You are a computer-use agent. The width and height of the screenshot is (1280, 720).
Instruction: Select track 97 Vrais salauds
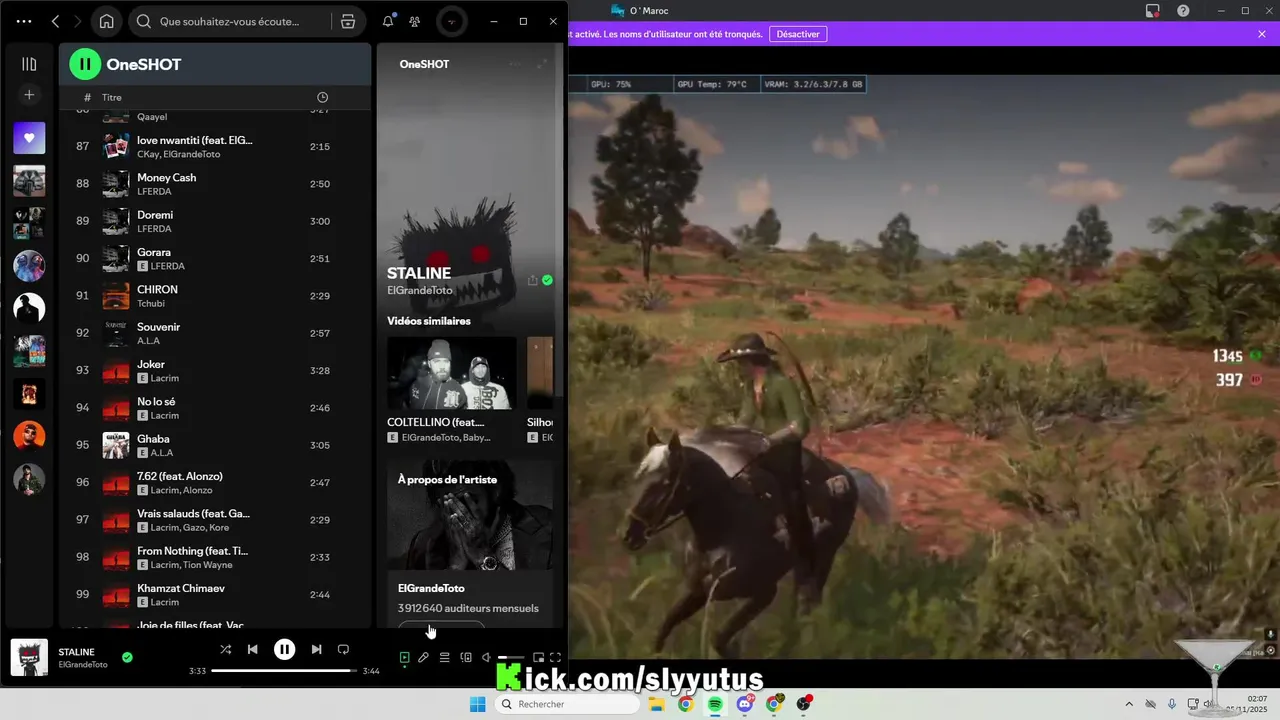(x=215, y=520)
